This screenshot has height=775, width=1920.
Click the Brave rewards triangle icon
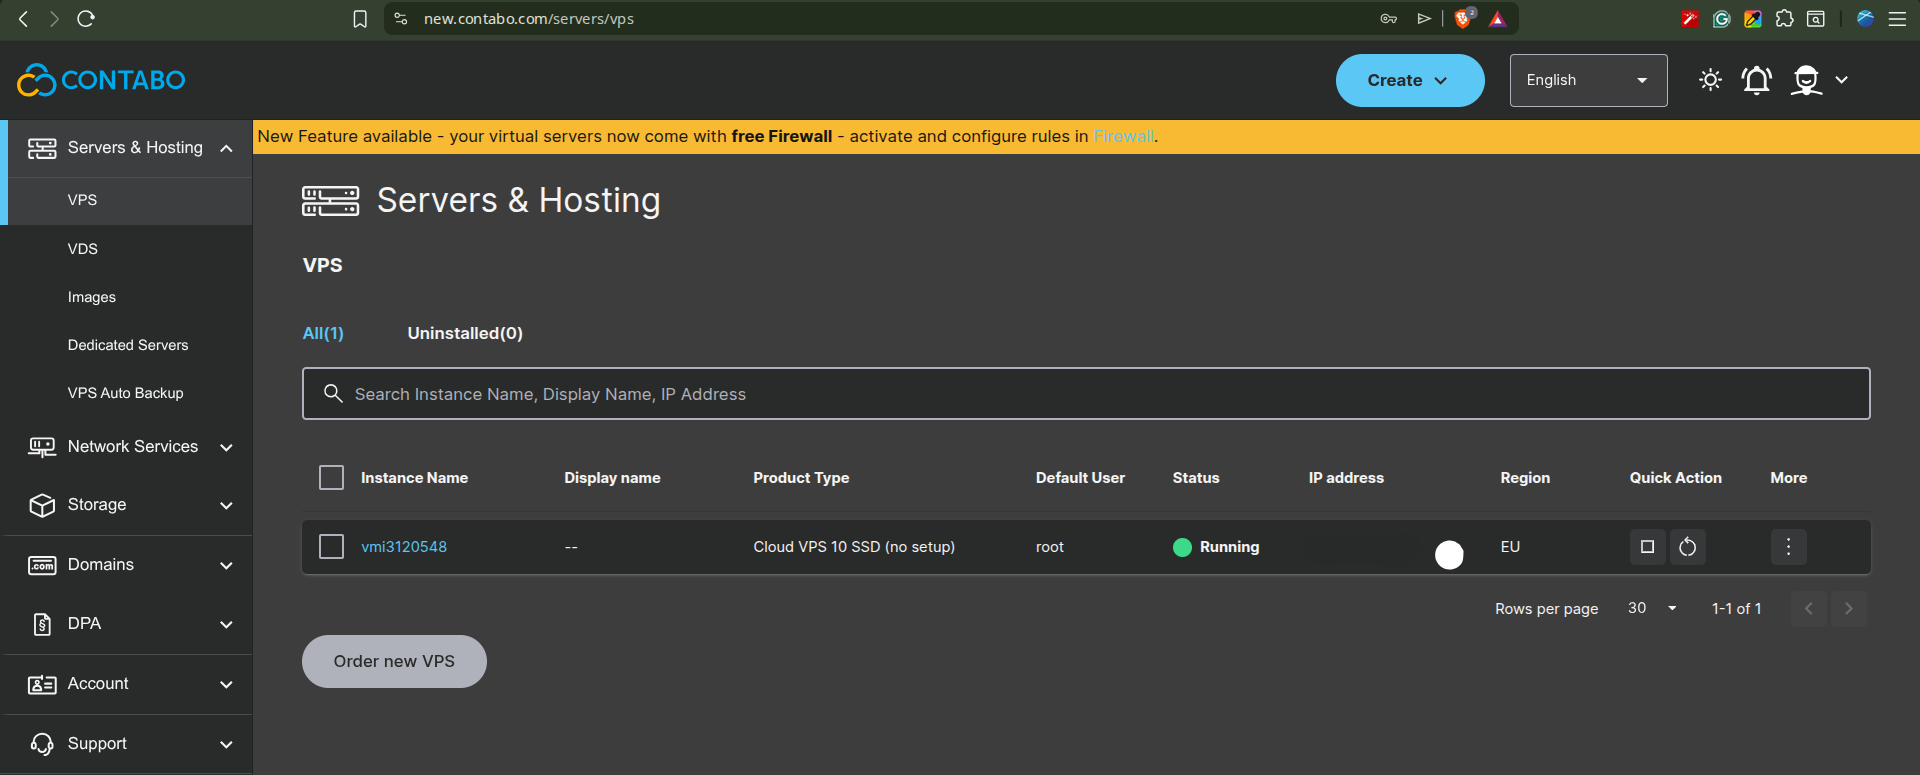point(1497,19)
